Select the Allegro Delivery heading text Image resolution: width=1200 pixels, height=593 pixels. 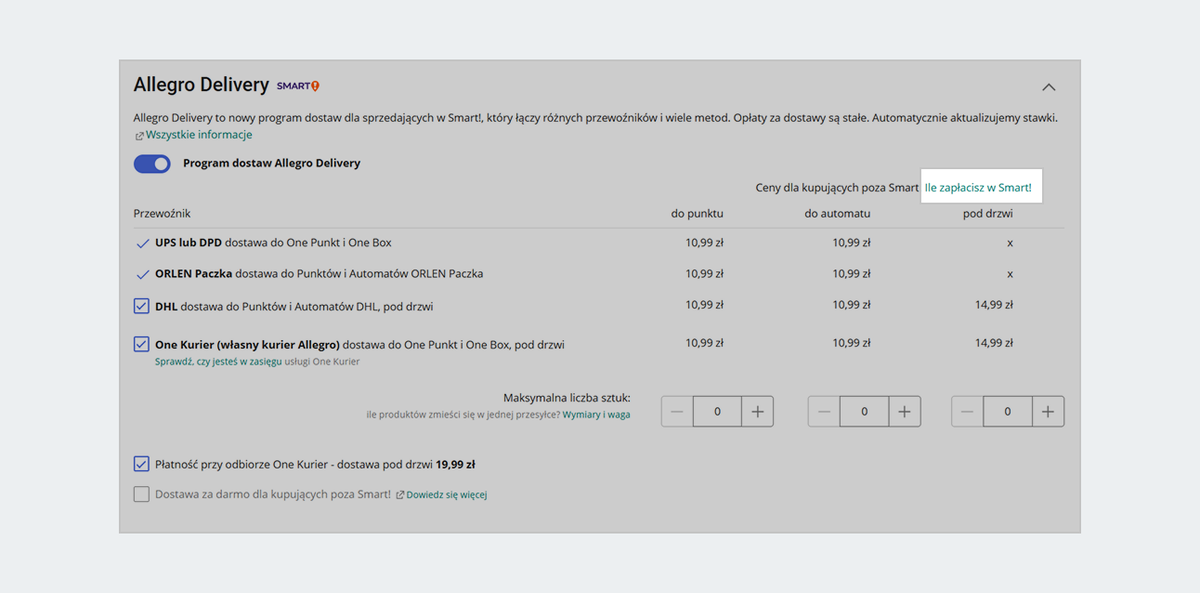click(x=201, y=85)
